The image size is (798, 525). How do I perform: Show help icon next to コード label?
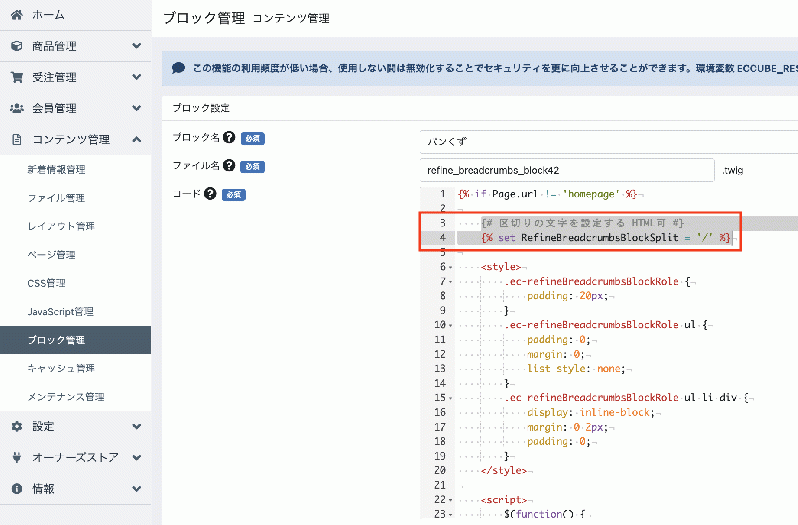[210, 194]
